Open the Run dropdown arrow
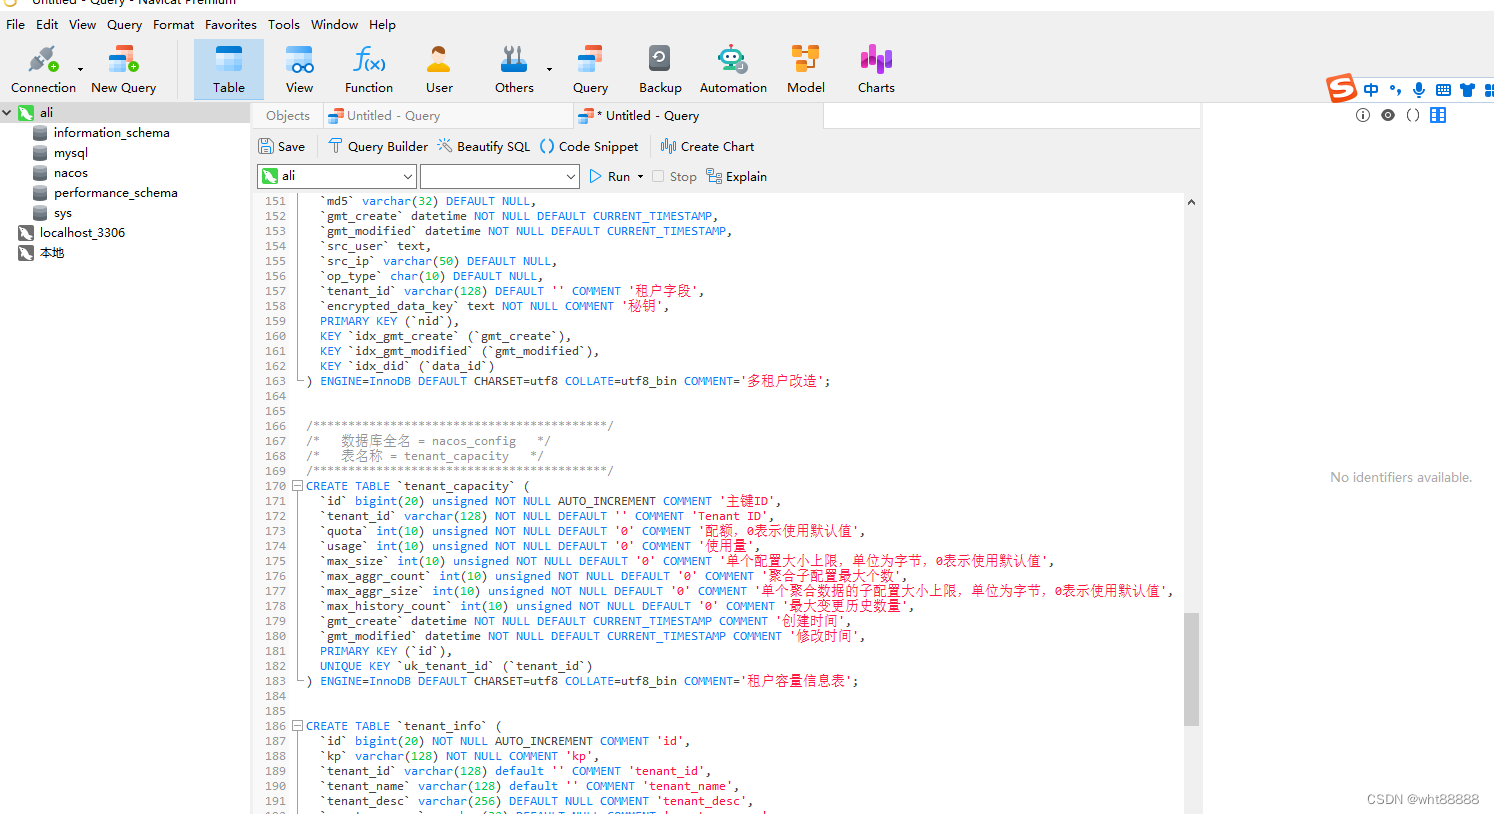This screenshot has height=814, width=1494. (x=640, y=176)
